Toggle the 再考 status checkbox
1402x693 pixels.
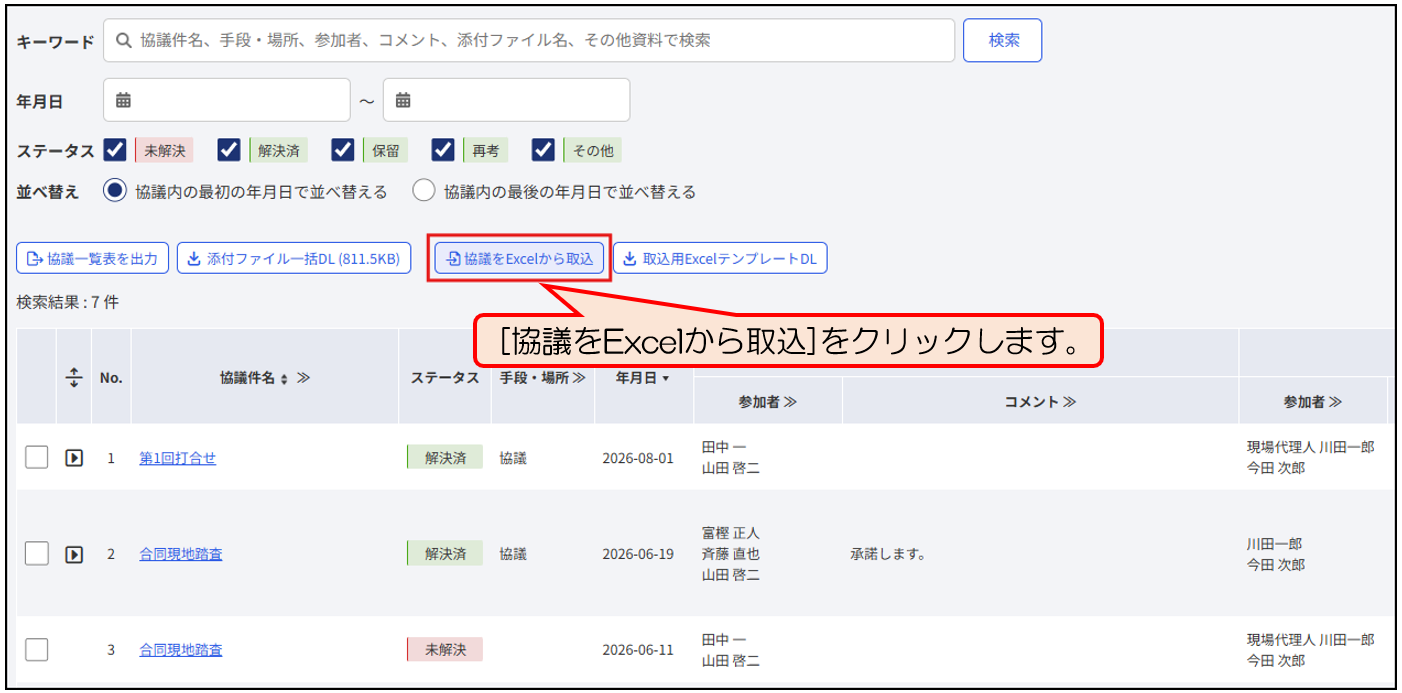tap(443, 150)
